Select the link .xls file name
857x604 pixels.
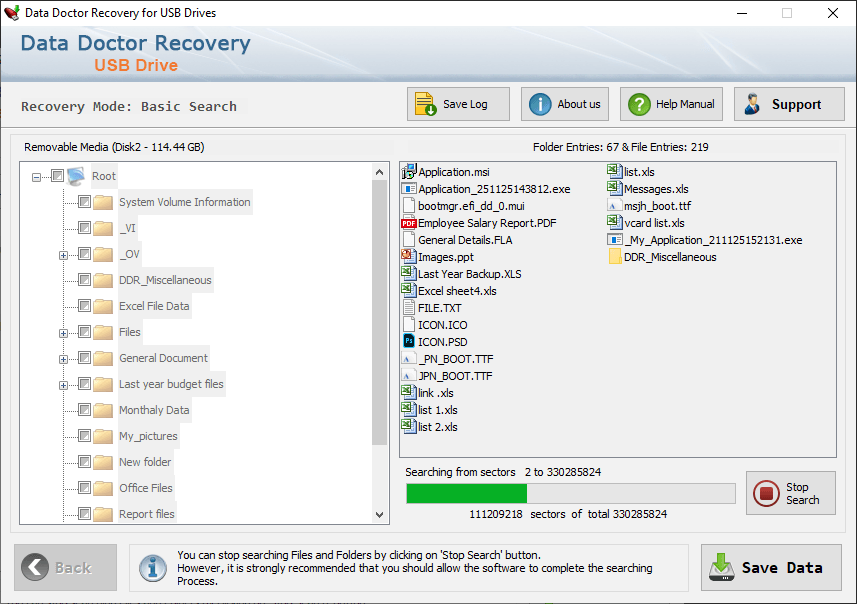pos(436,393)
